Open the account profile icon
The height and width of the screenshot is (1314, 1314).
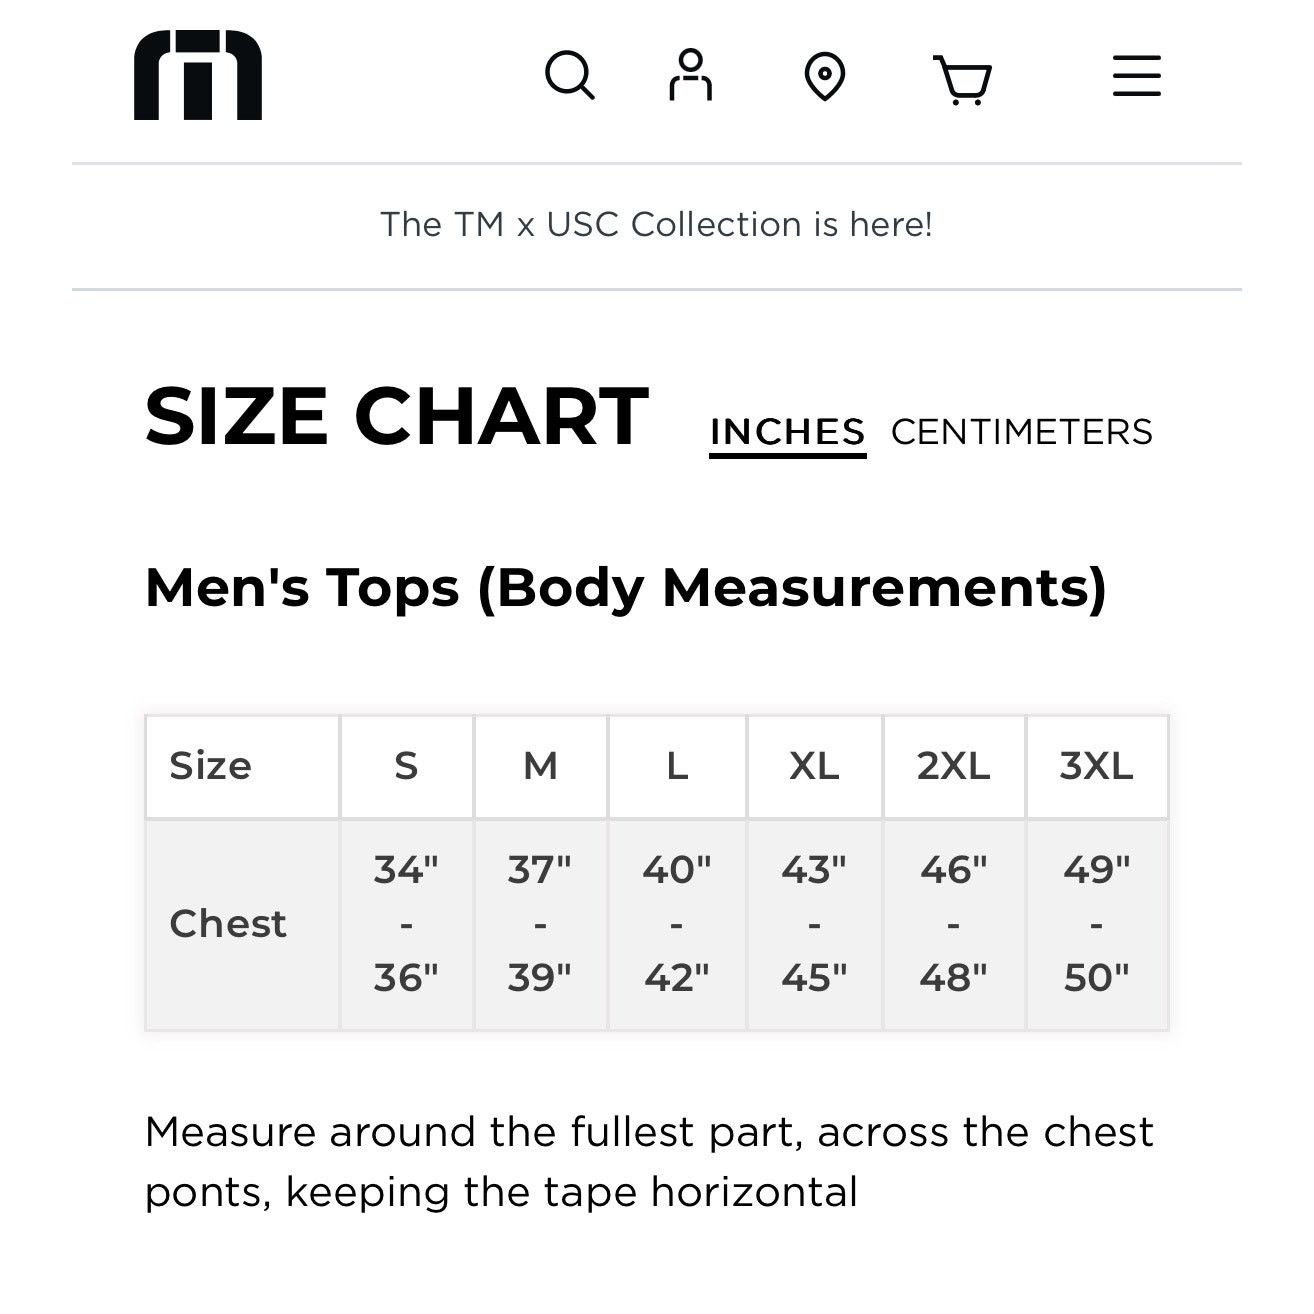[690, 75]
